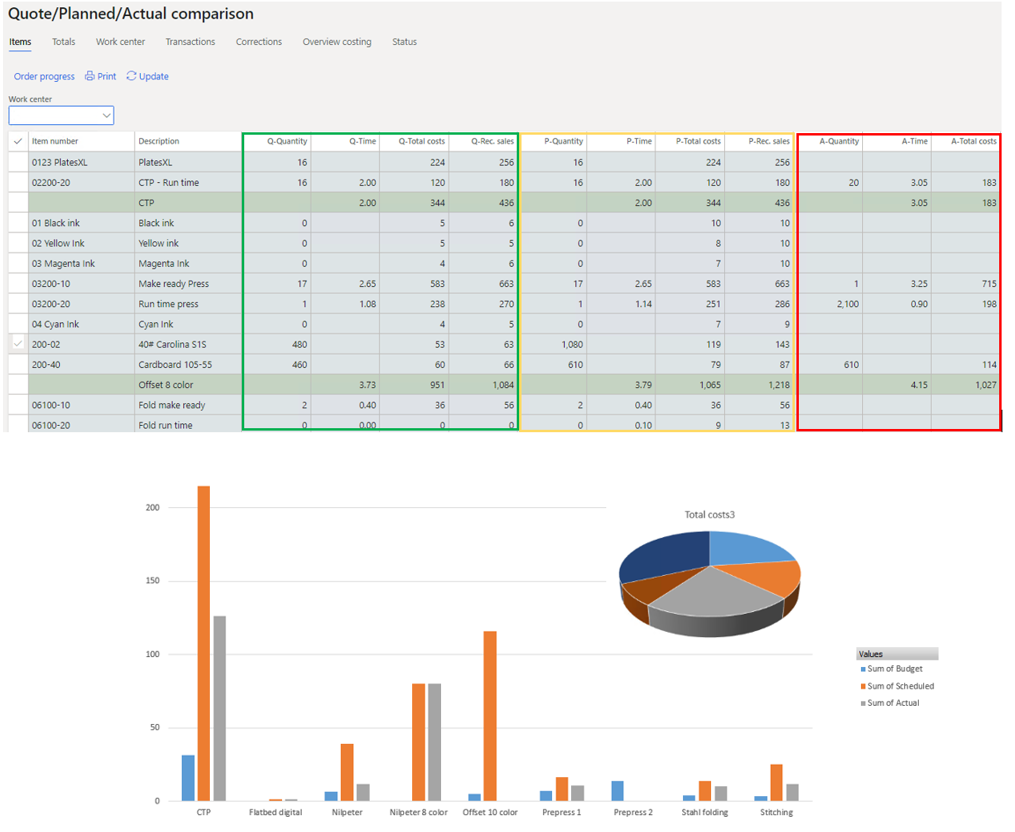The image size is (1015, 832).
Task: Check the row checkbox for 0123 PlatesXL
Action: pos(17,161)
